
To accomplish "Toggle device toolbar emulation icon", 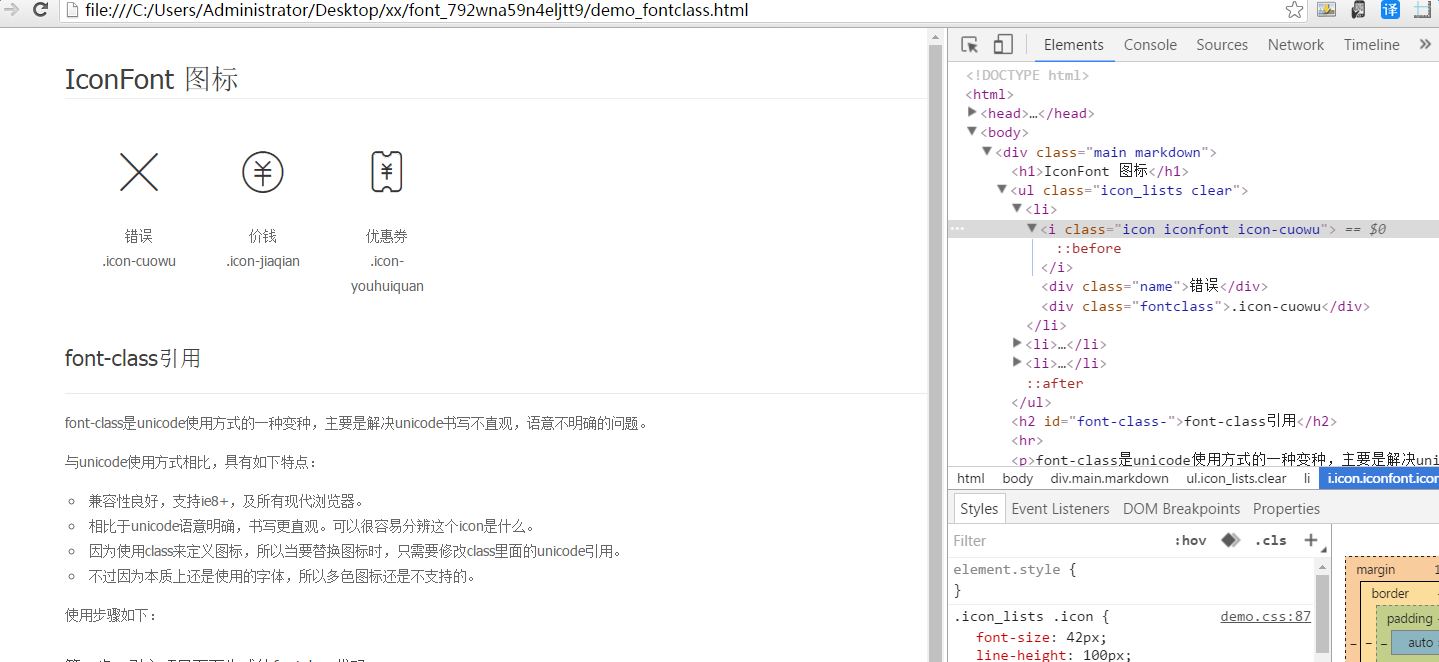I will click(1003, 45).
